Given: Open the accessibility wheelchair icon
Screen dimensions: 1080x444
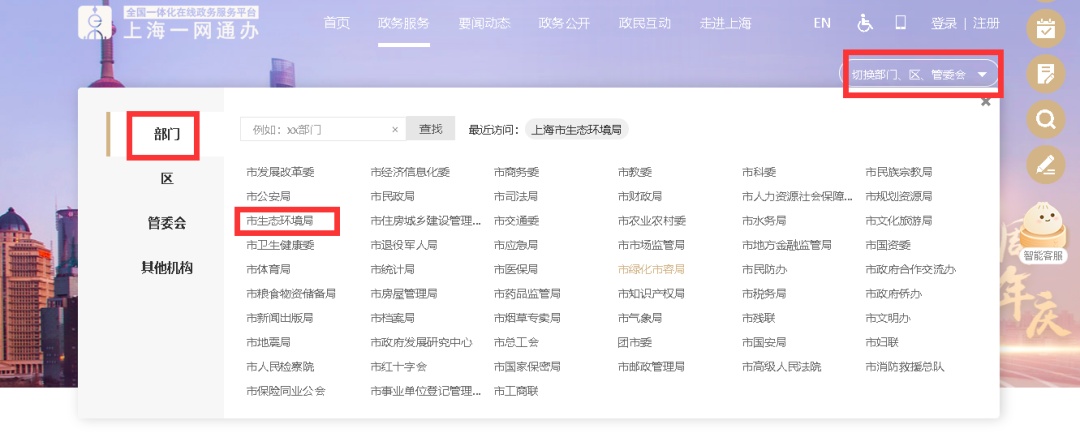Looking at the screenshot, I should tap(864, 23).
